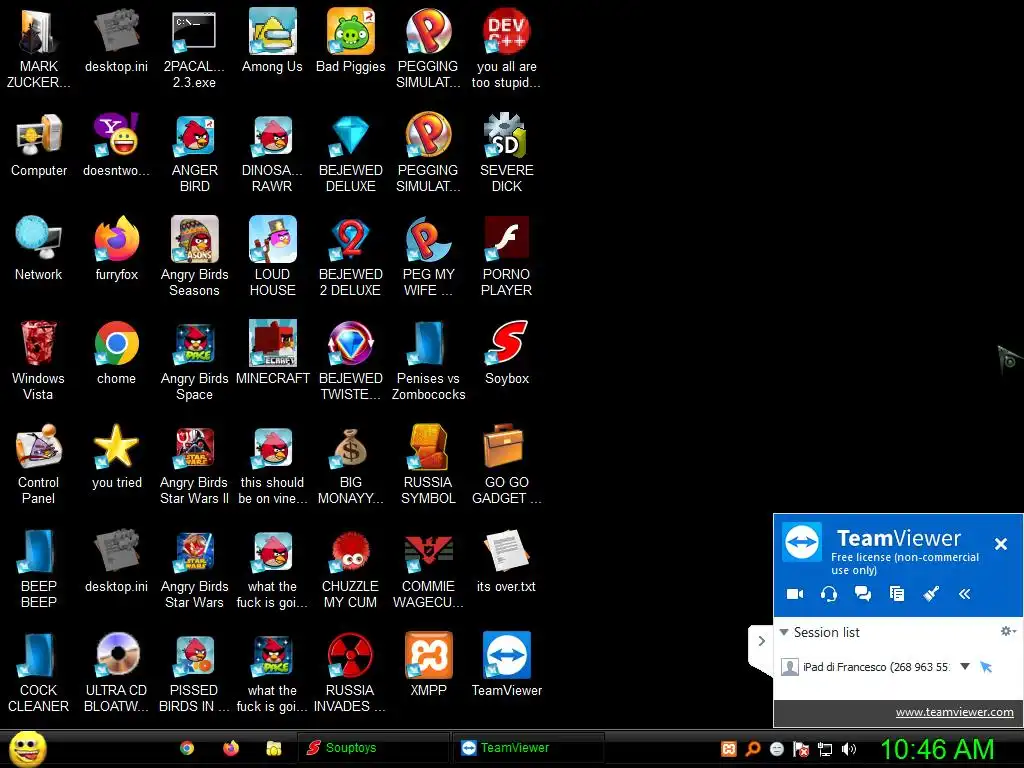Select the Among Us desktop icon

[x=272, y=40]
